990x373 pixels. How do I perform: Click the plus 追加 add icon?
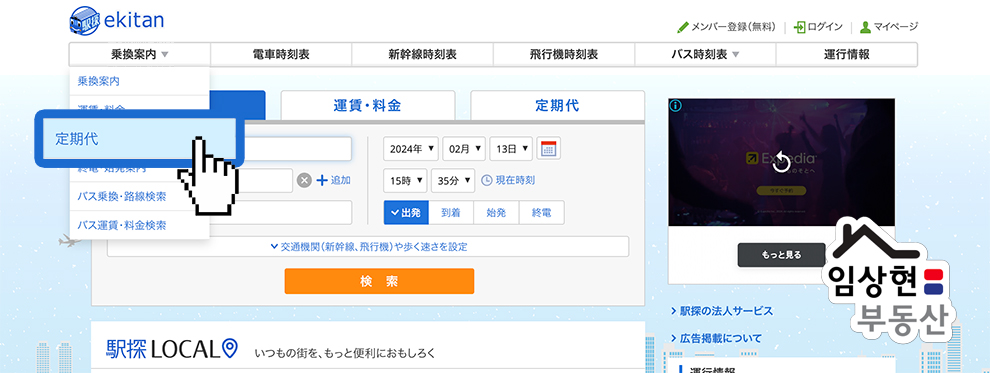tap(322, 181)
